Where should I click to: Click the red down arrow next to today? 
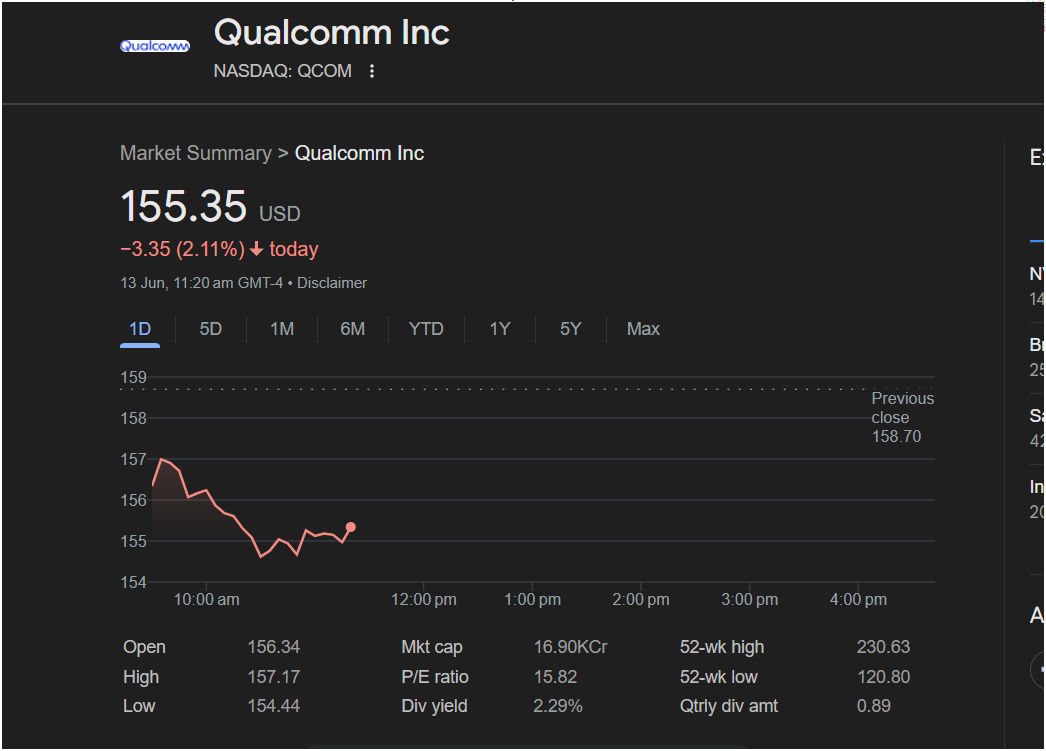click(x=257, y=249)
